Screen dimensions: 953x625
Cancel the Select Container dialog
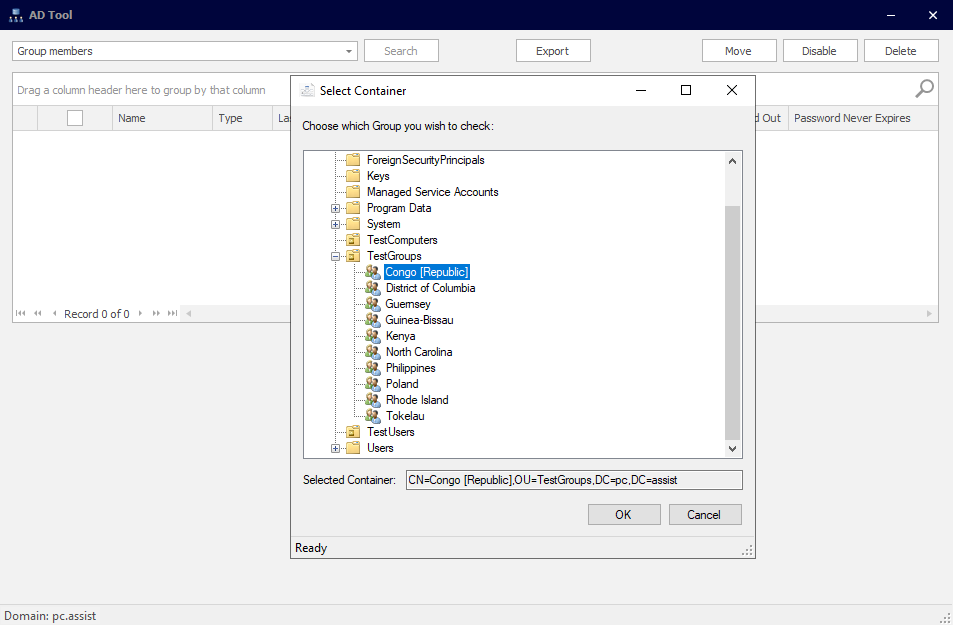(703, 514)
